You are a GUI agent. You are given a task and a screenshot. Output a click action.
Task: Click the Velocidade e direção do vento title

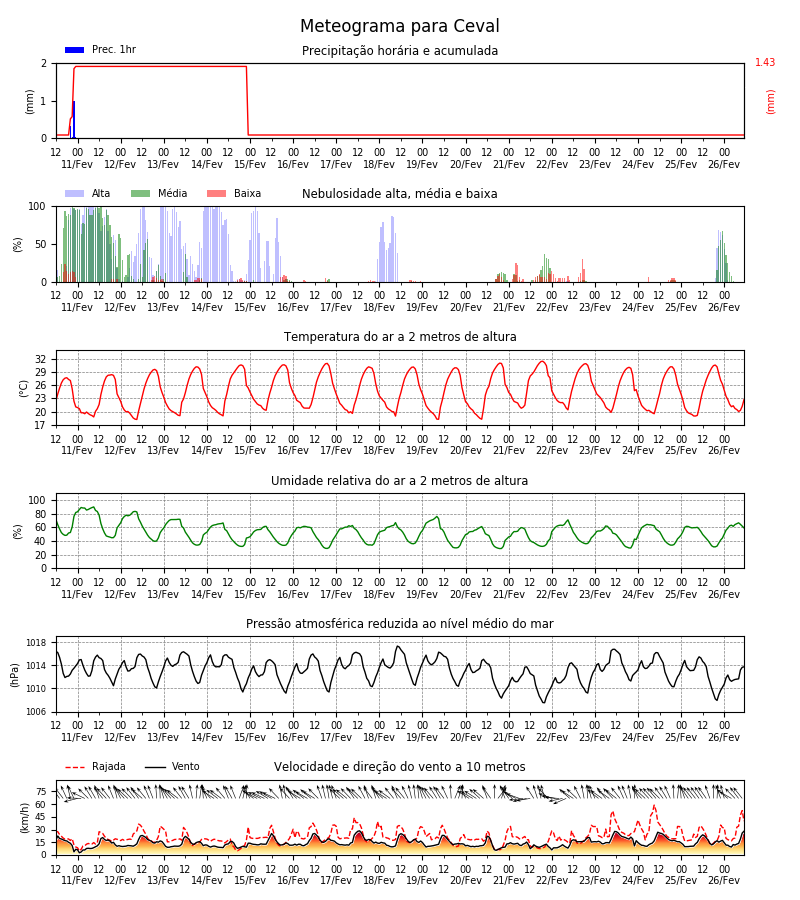[400, 767]
